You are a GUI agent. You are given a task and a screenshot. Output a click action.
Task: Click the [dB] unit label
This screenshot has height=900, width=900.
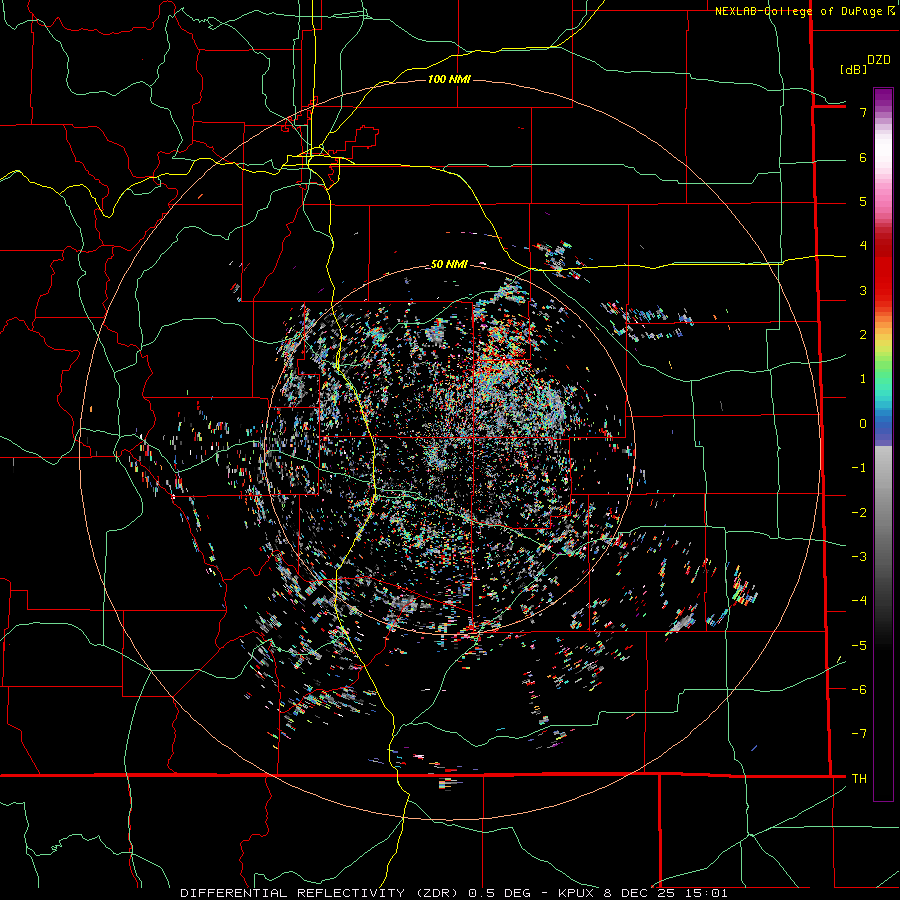pyautogui.click(x=853, y=69)
